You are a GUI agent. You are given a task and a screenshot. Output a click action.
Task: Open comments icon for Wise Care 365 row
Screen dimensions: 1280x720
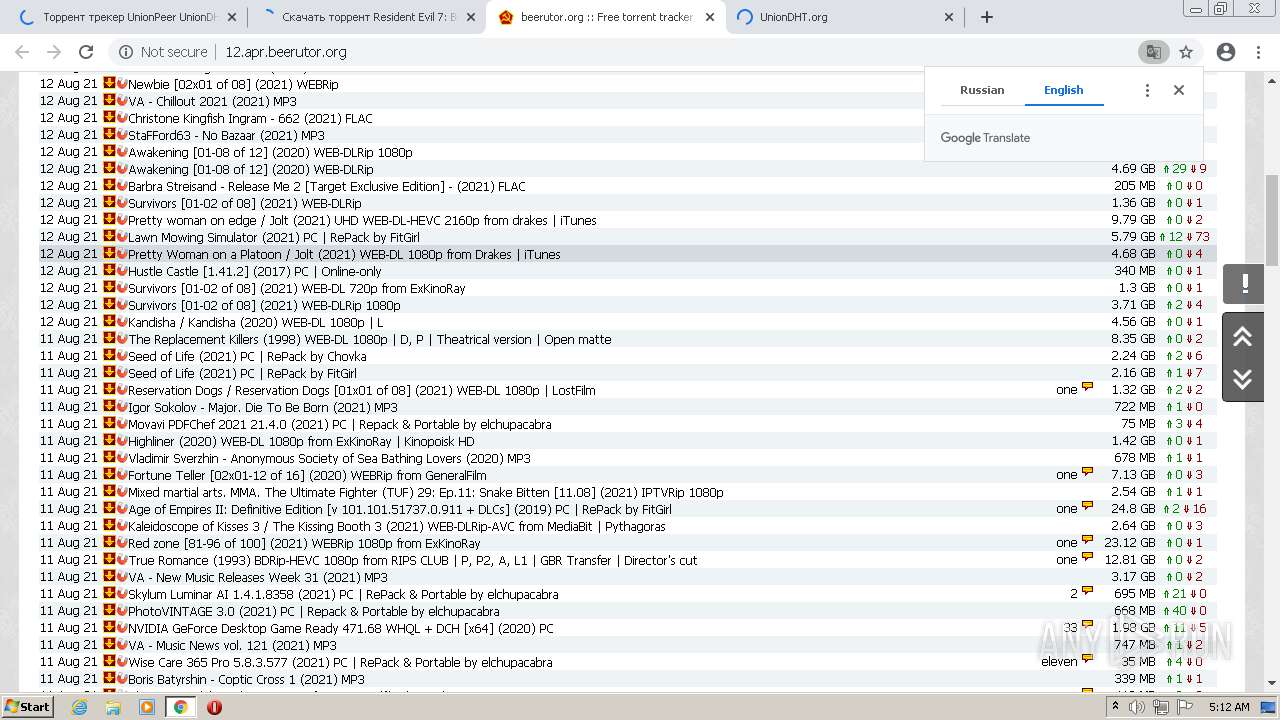click(x=1087, y=661)
